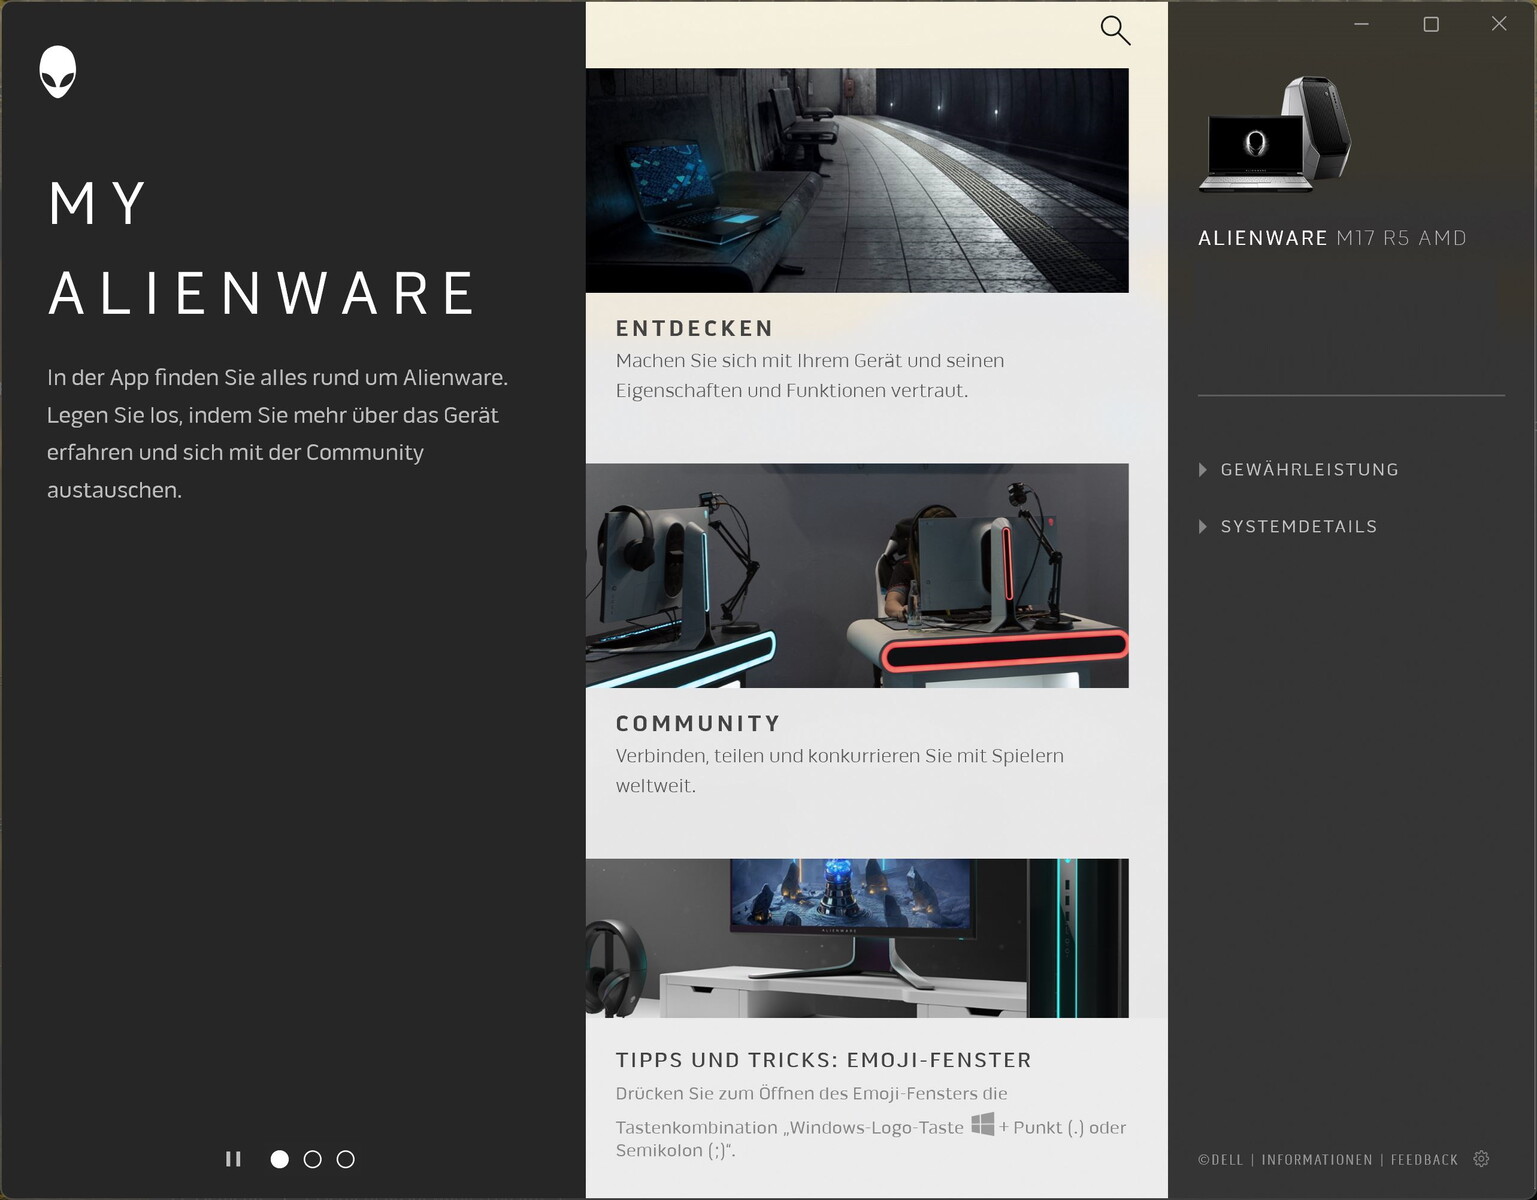This screenshot has height=1200, width=1537.
Task: Select the third carousel indicator dot
Action: click(x=345, y=1159)
